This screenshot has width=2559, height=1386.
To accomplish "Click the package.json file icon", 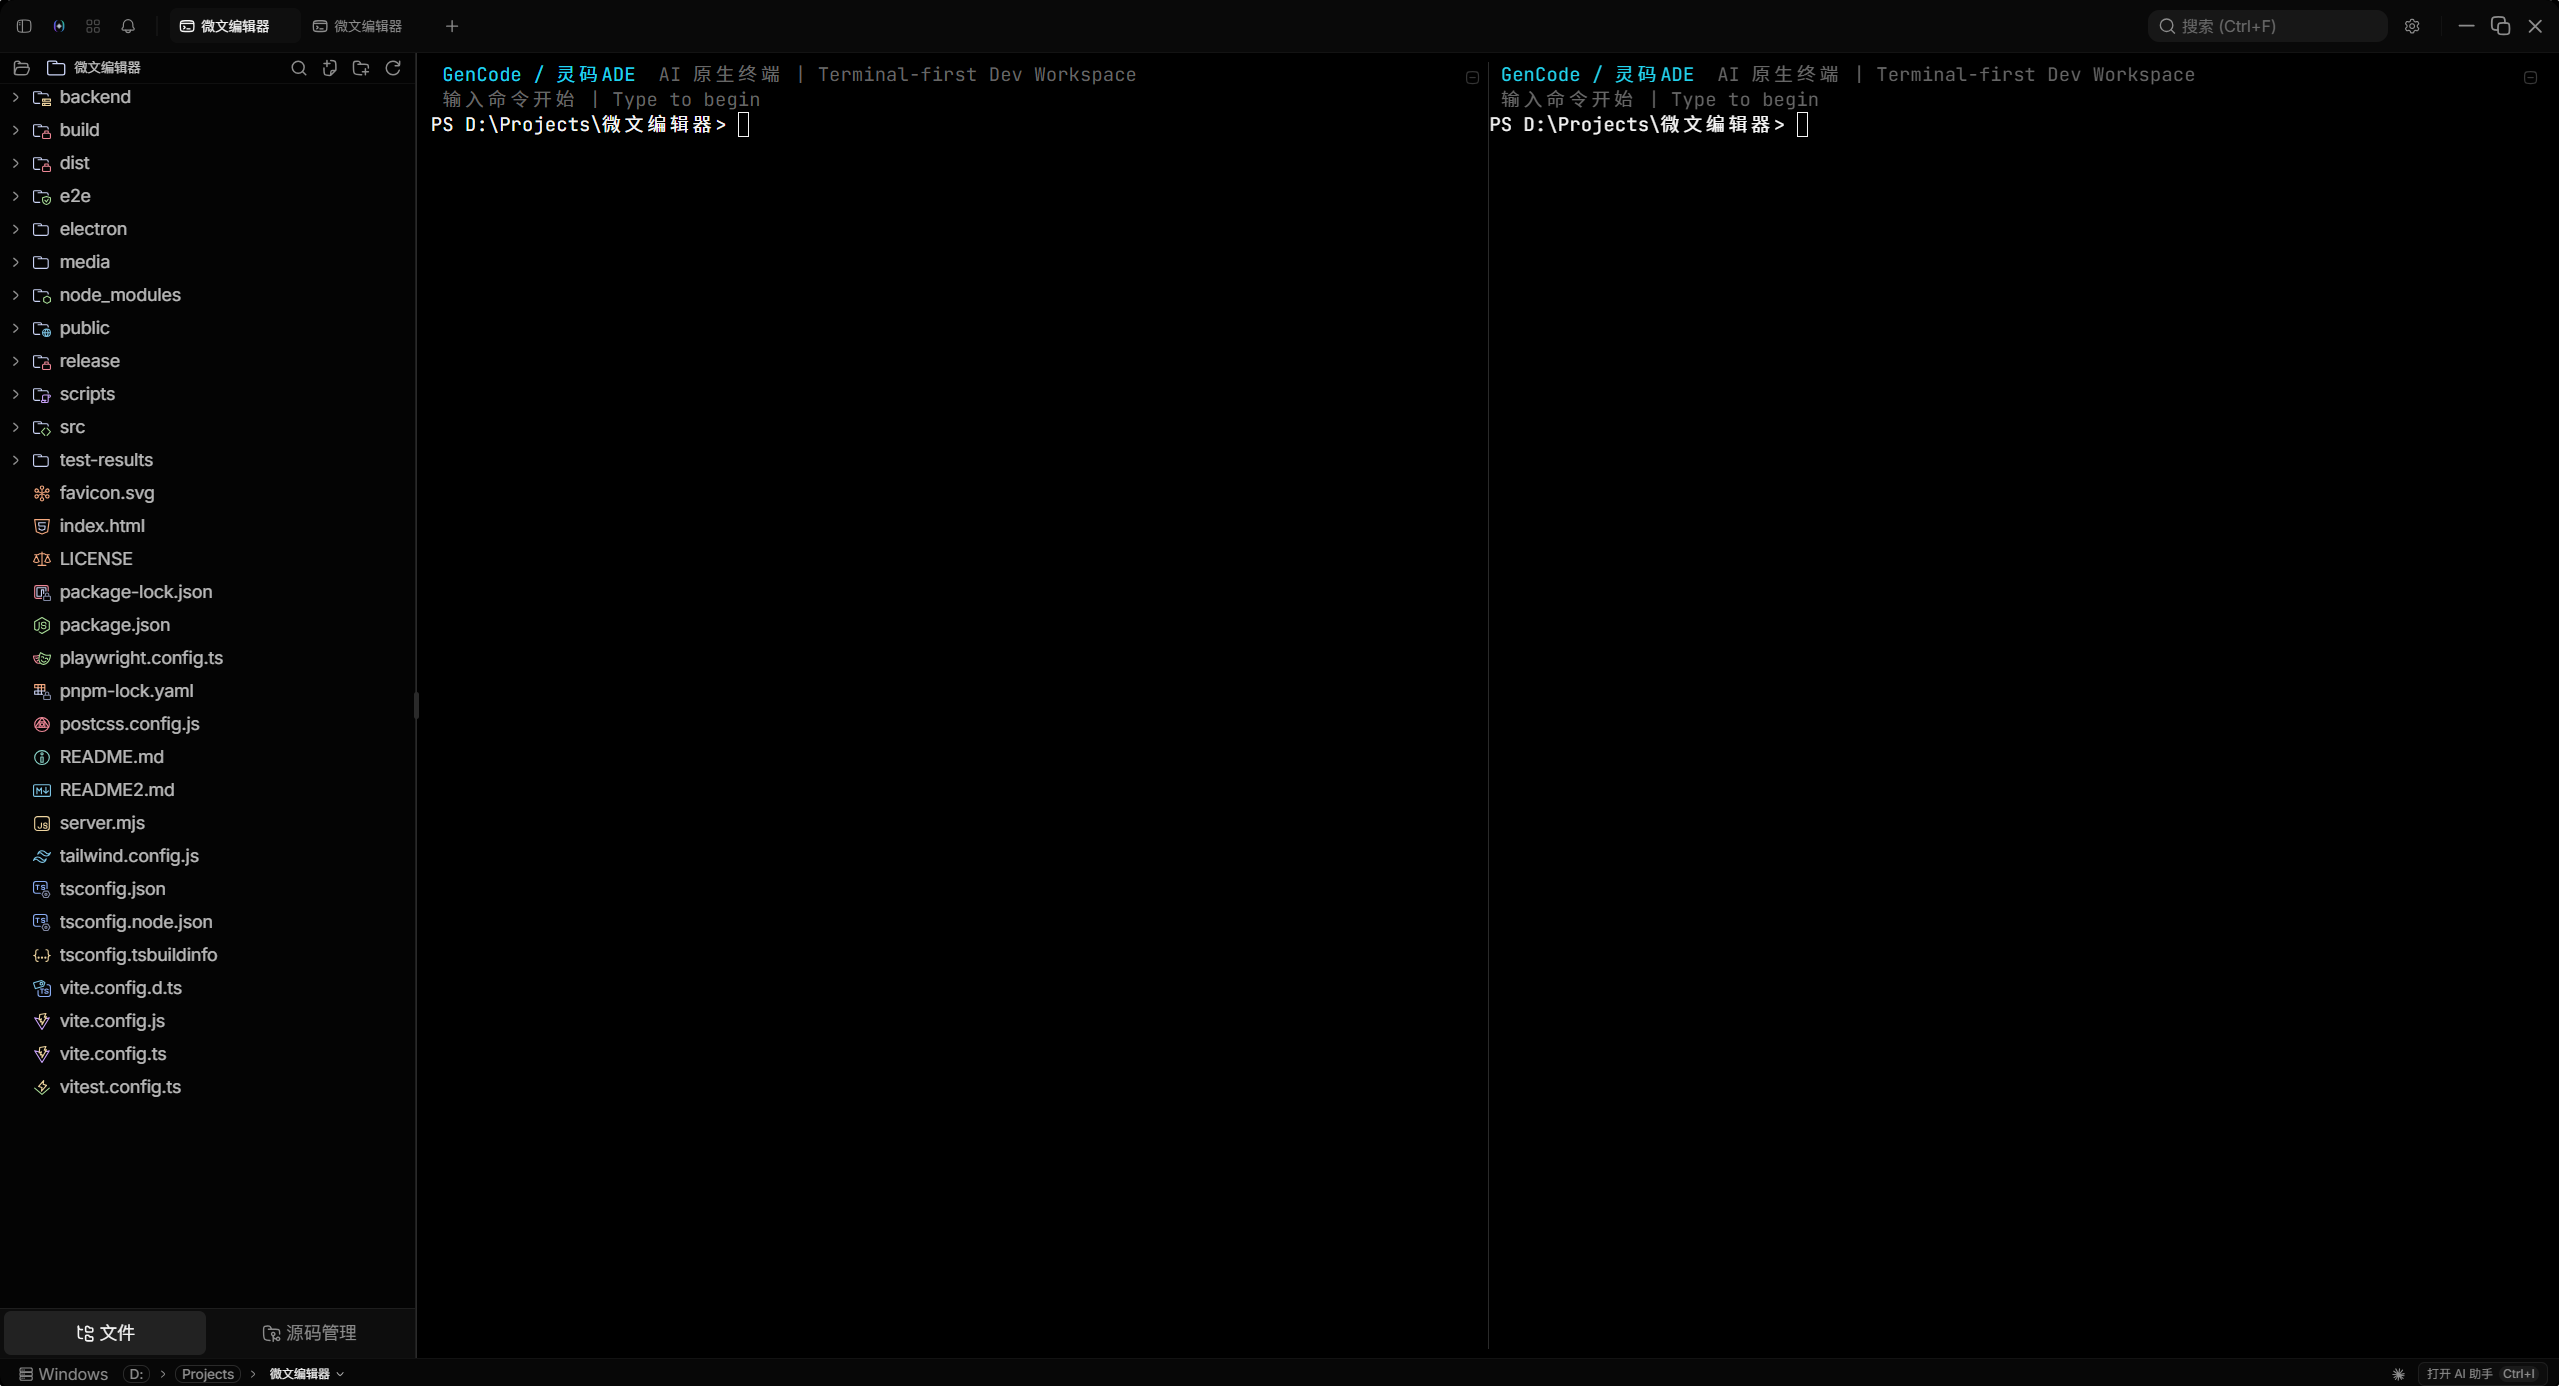I will coord(42,625).
